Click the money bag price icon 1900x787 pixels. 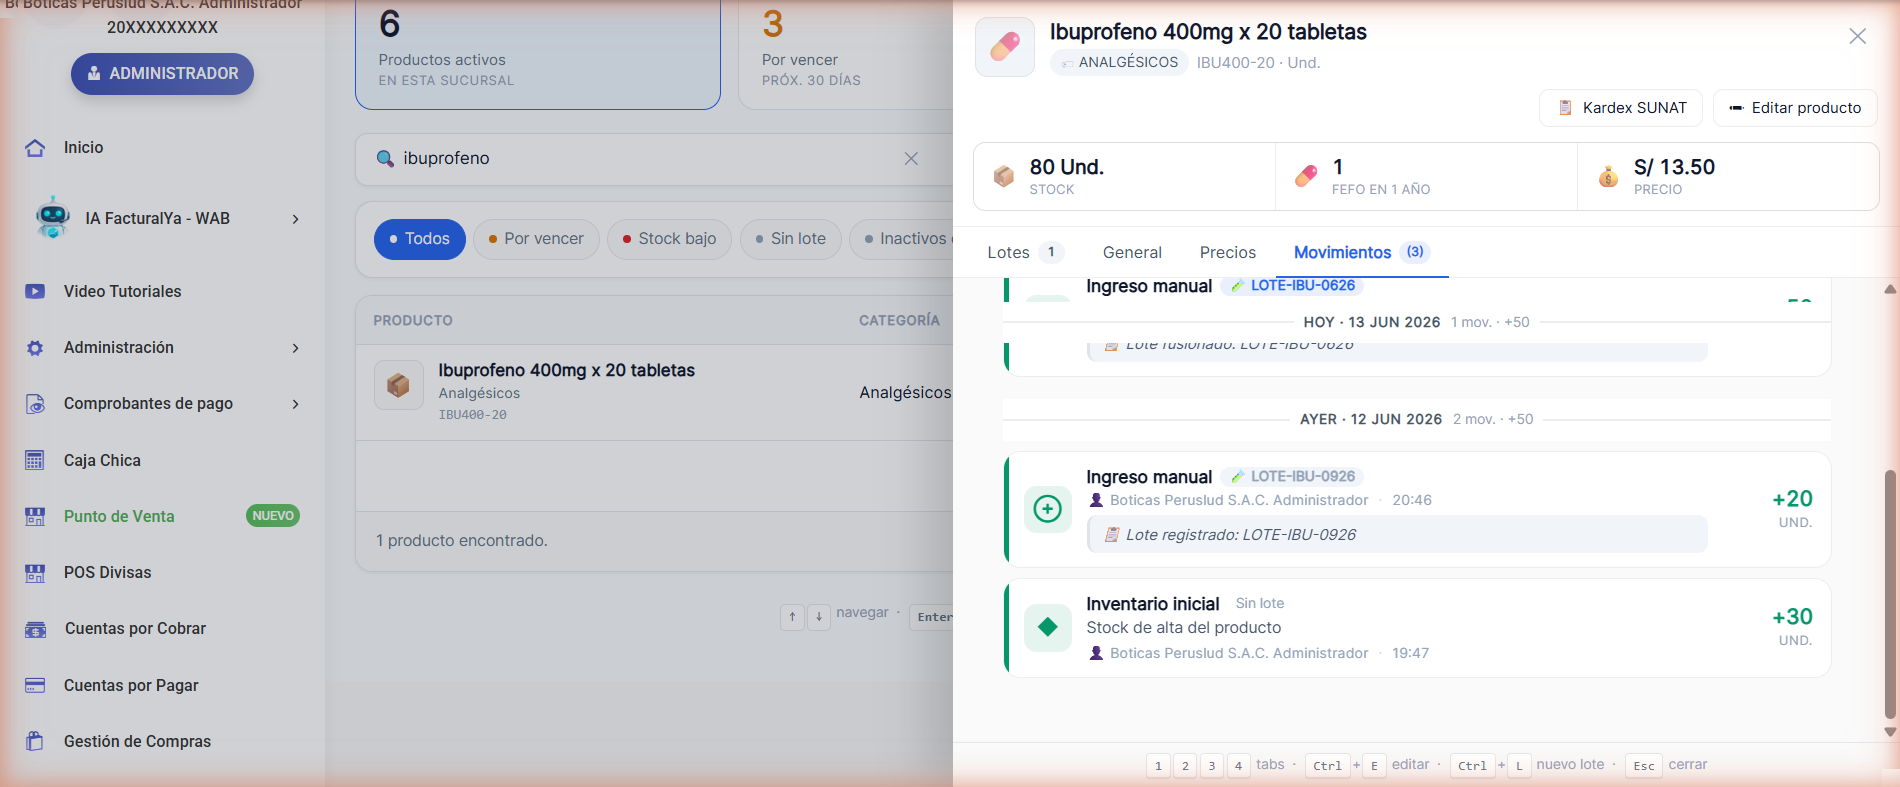tap(1608, 176)
